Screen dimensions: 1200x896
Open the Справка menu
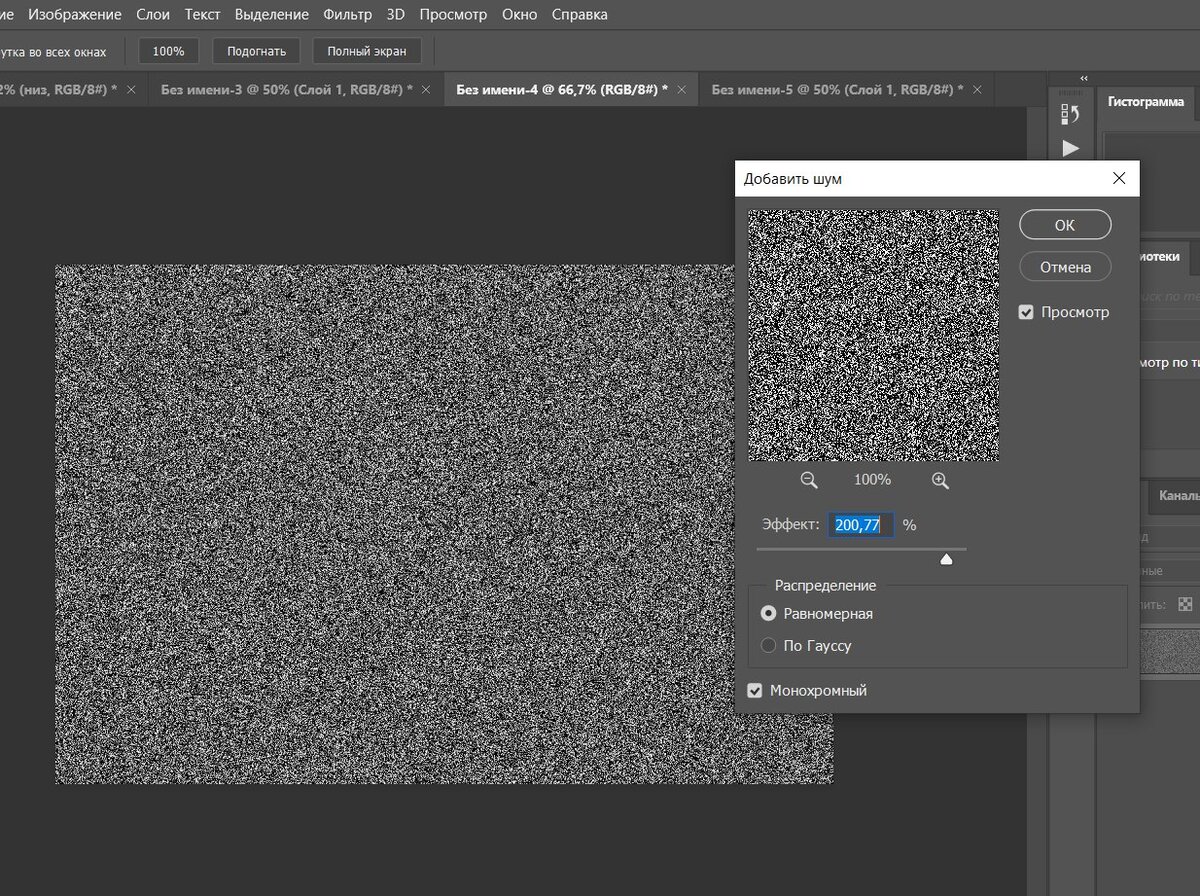579,15
